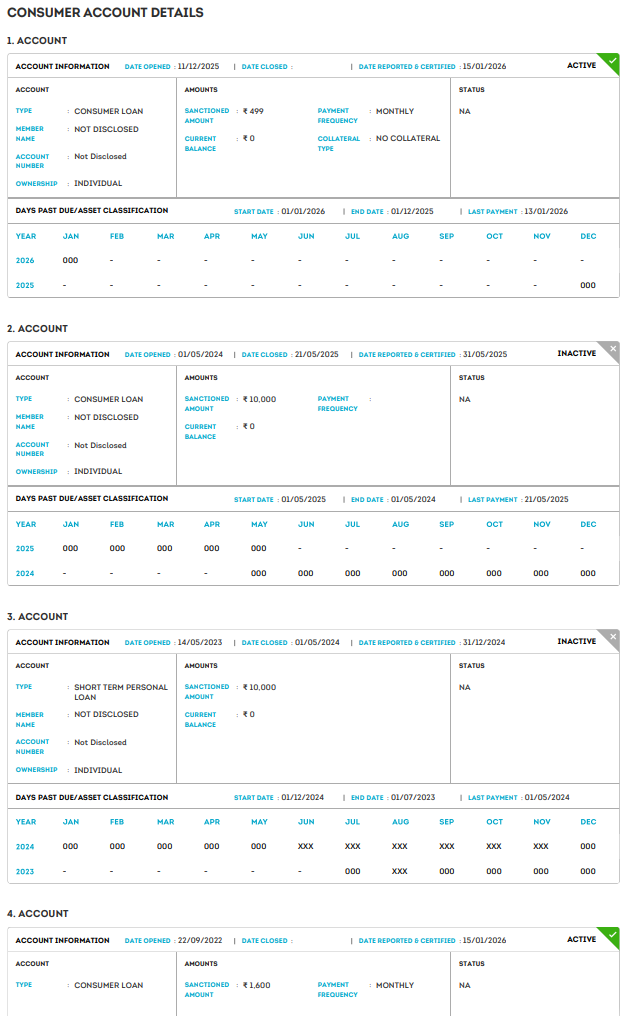Click the INACTIVE status label of account 2

(576, 354)
